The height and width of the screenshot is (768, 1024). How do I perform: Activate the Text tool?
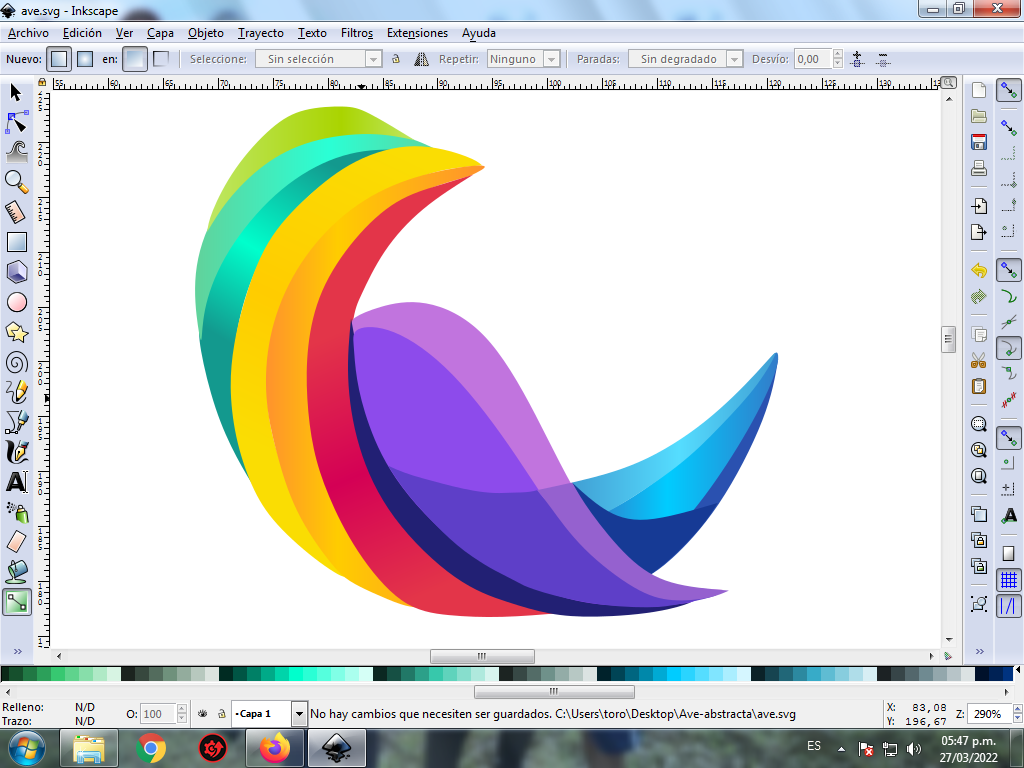pyautogui.click(x=17, y=482)
